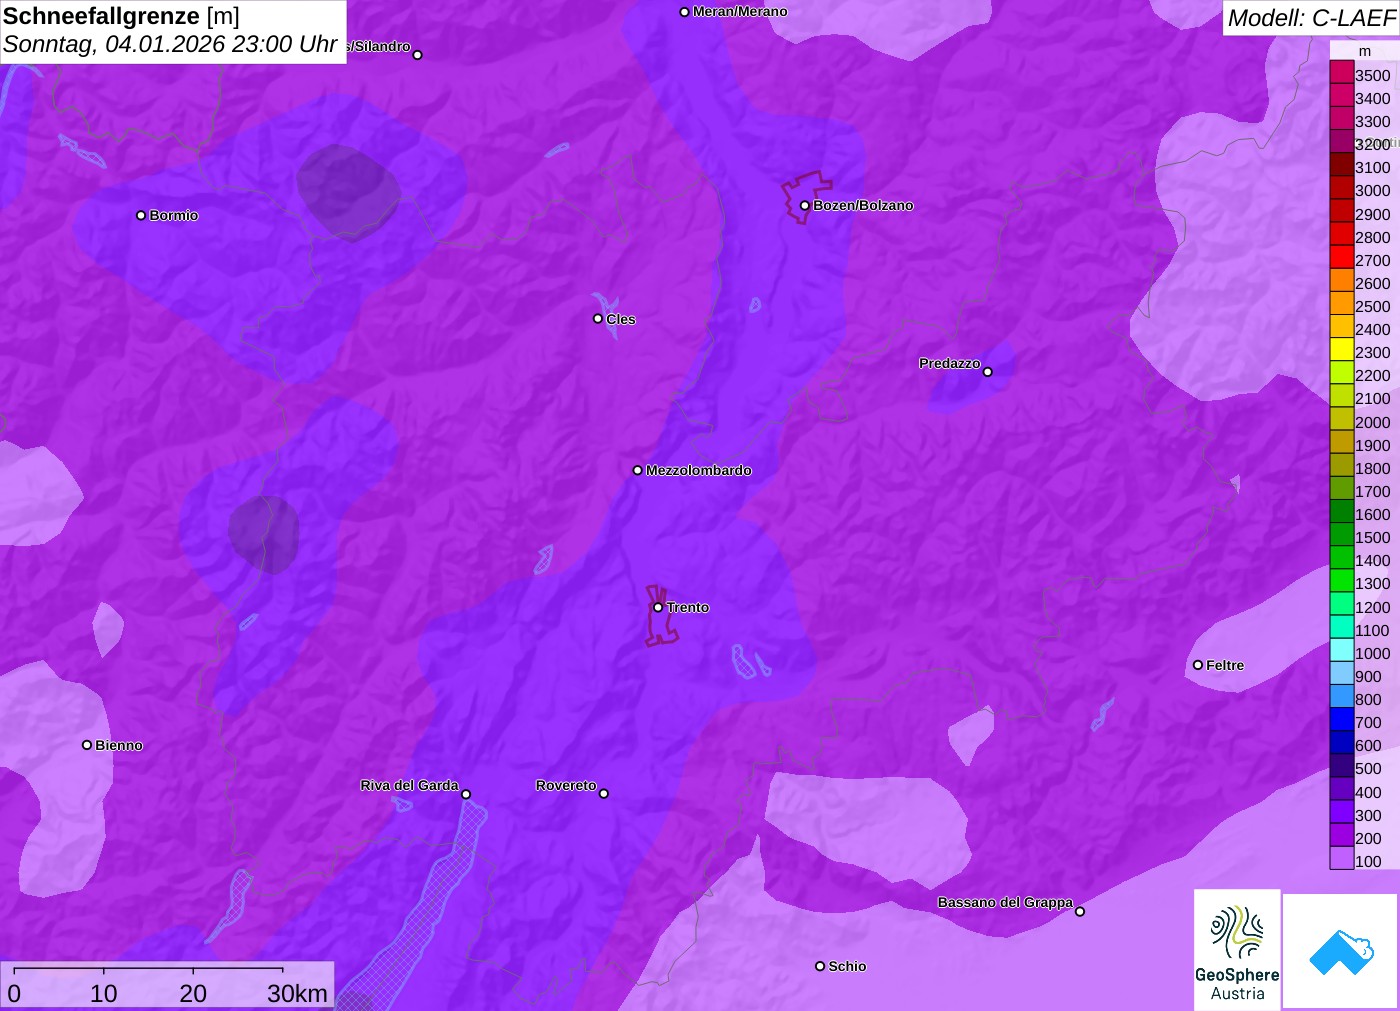Select the 700 m blue legend swatch
1400x1011 pixels.
click(1342, 719)
